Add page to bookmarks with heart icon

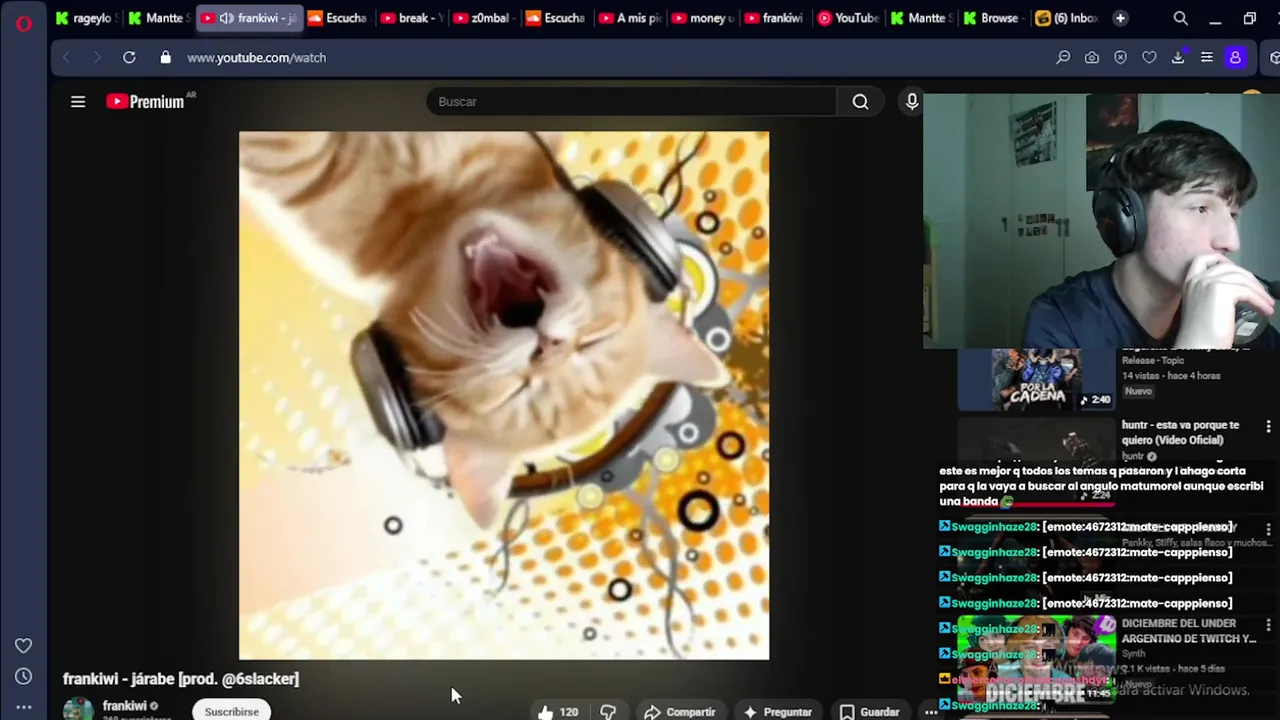pos(1149,58)
